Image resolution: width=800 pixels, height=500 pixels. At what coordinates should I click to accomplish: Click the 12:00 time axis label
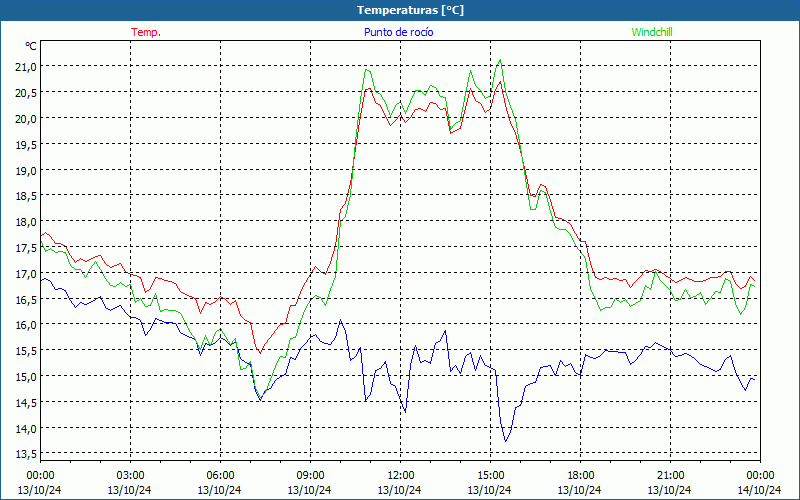point(401,476)
